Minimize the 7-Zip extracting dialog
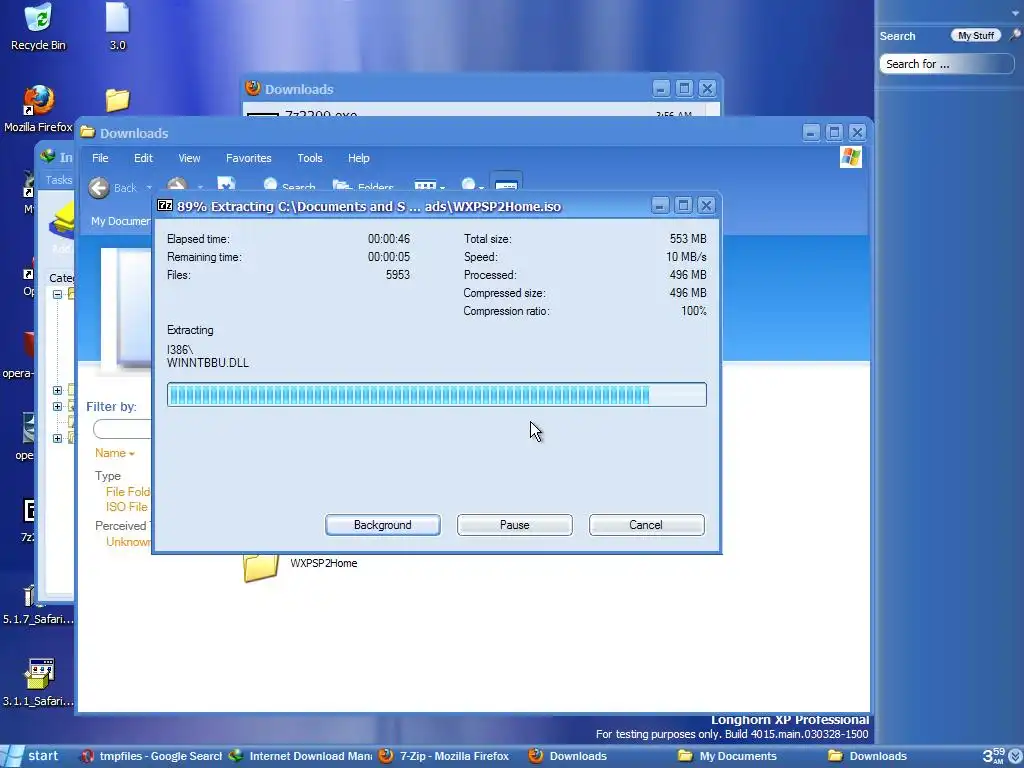 coord(660,206)
